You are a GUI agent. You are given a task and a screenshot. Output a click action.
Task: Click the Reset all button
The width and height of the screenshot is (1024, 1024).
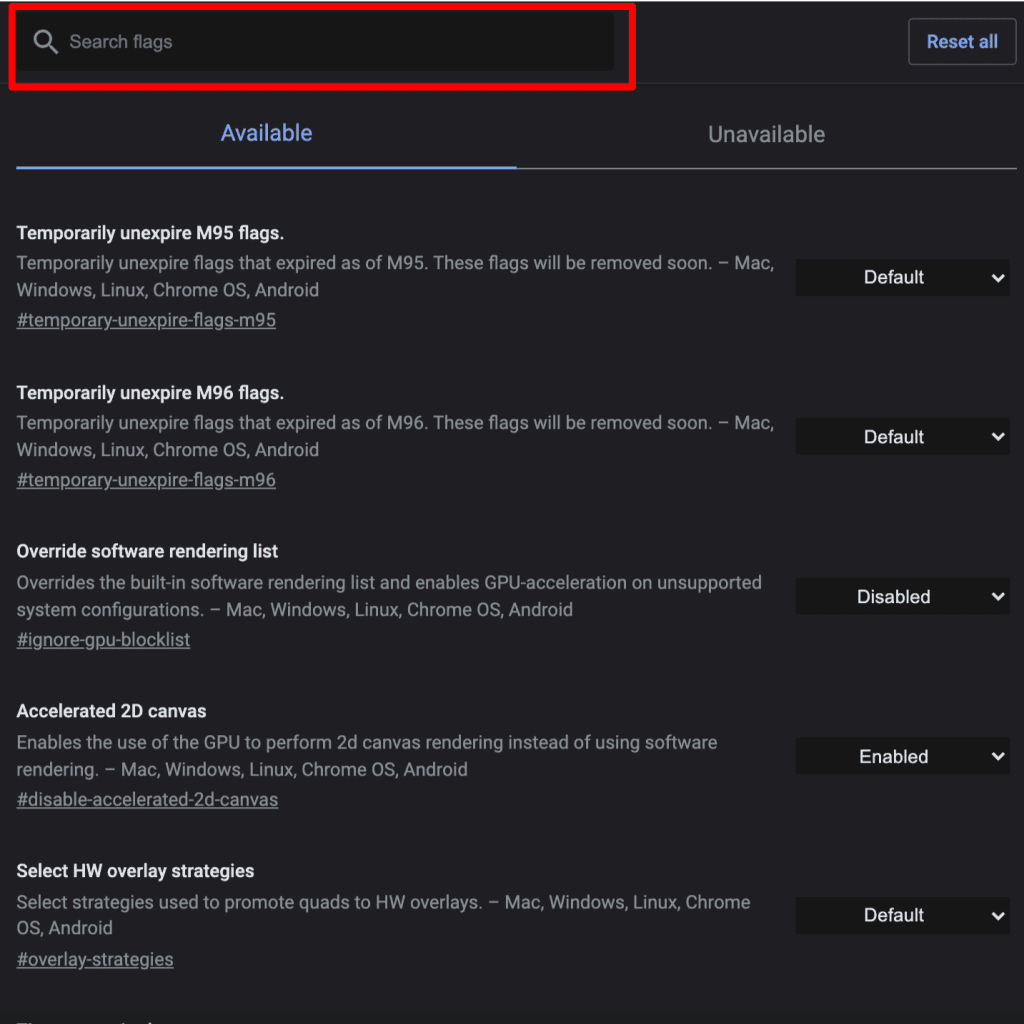coord(961,42)
